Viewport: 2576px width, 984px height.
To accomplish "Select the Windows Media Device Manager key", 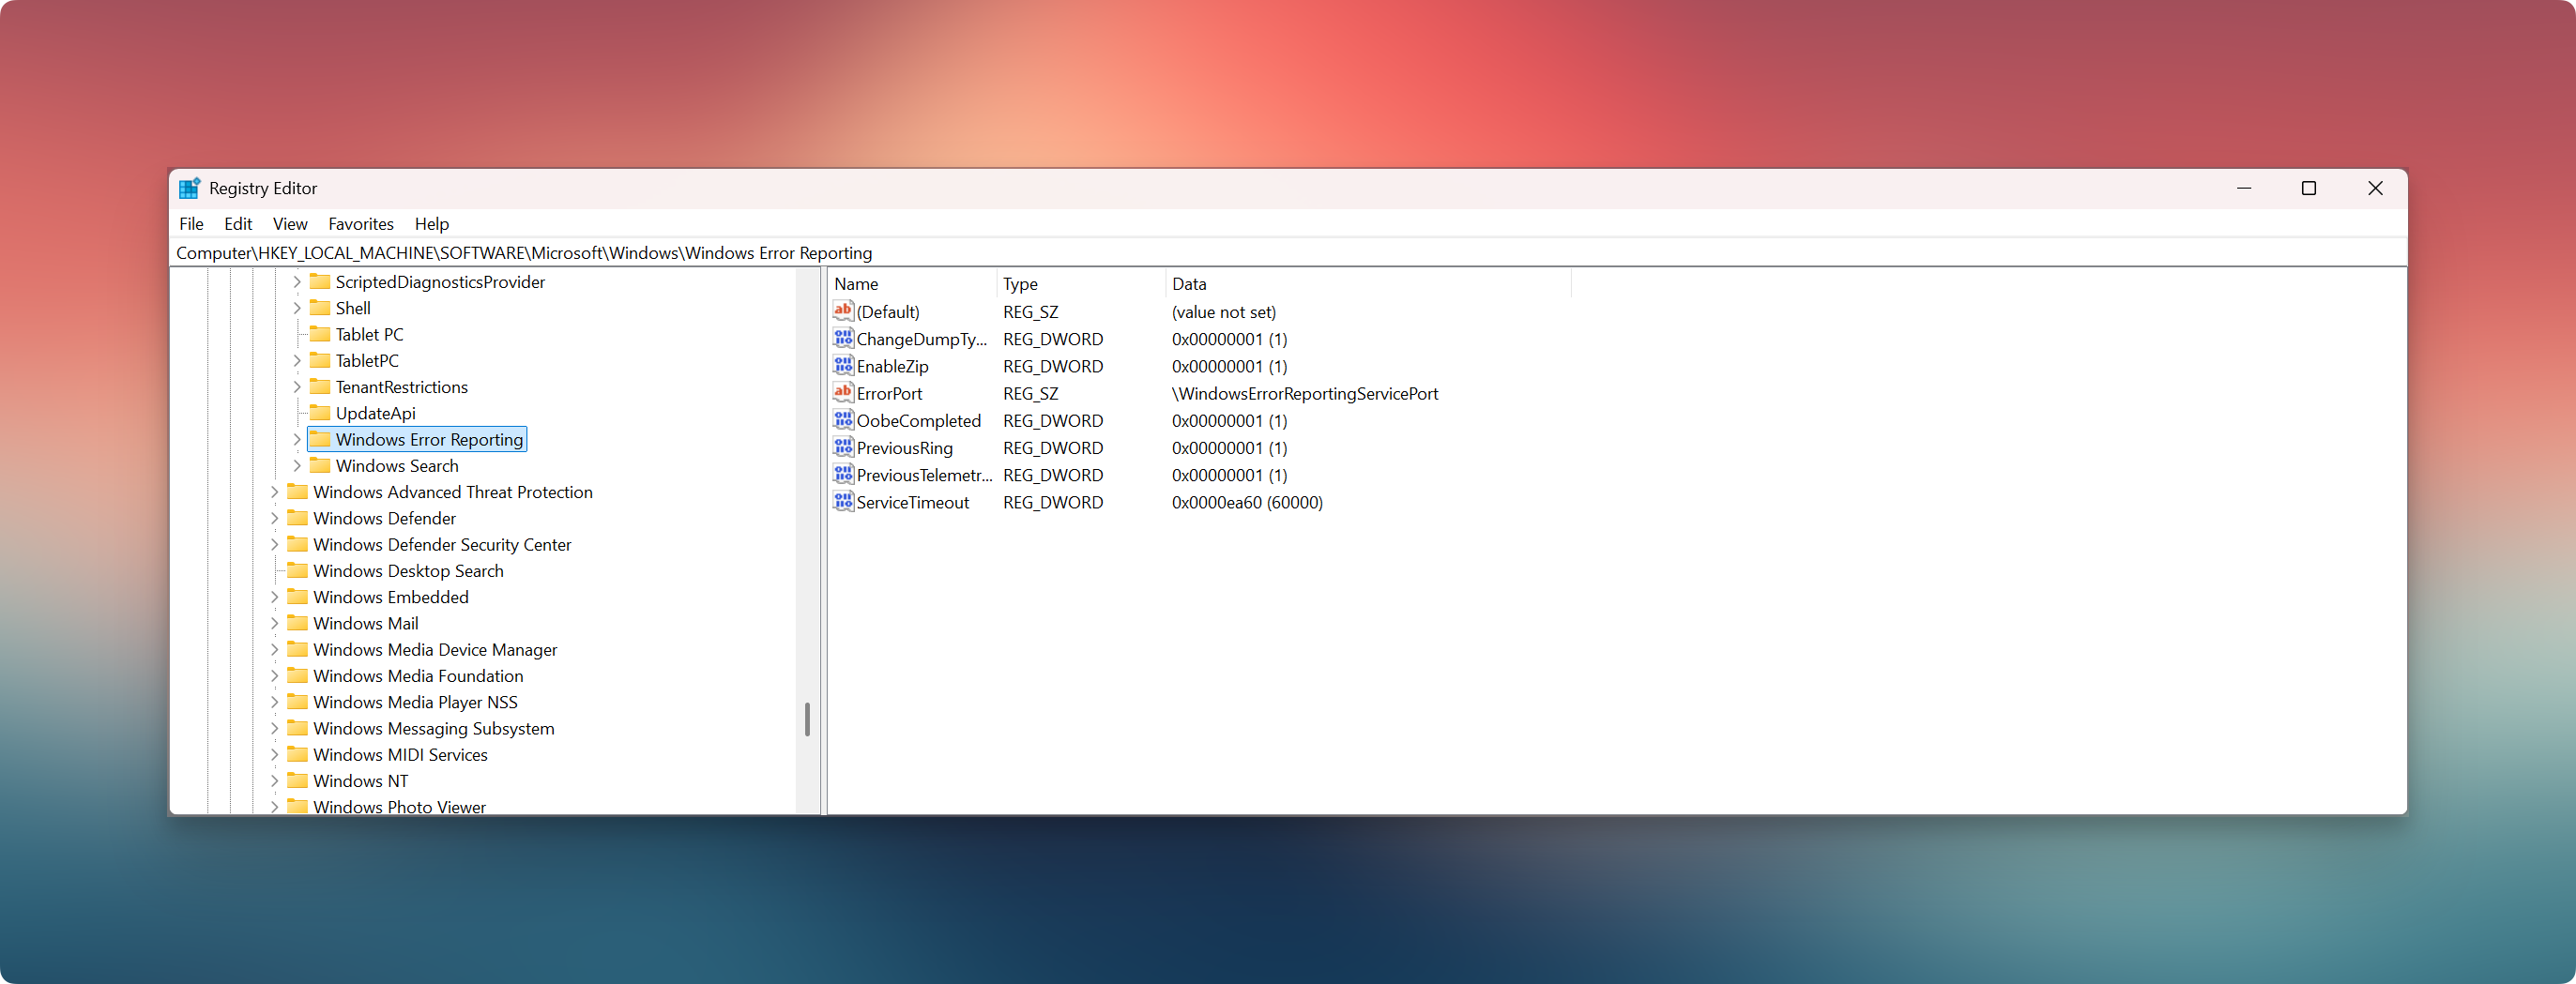I will [435, 649].
